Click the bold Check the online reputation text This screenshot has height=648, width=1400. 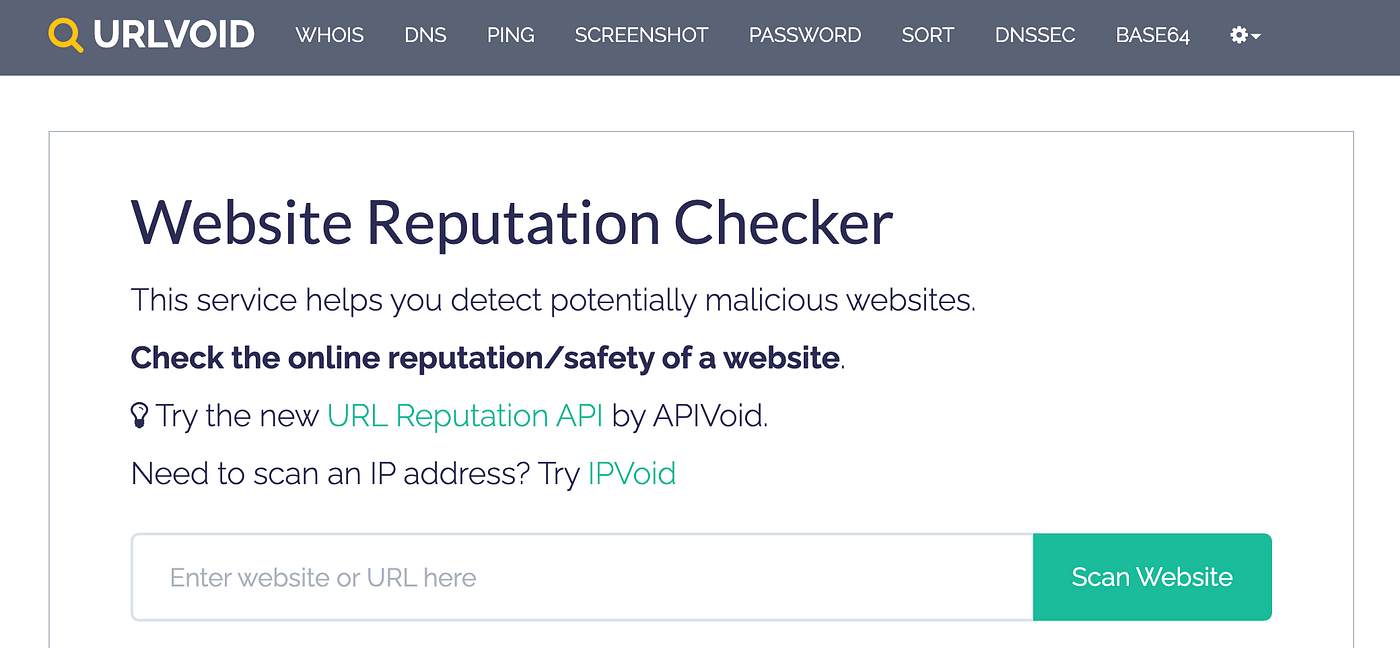click(x=485, y=358)
